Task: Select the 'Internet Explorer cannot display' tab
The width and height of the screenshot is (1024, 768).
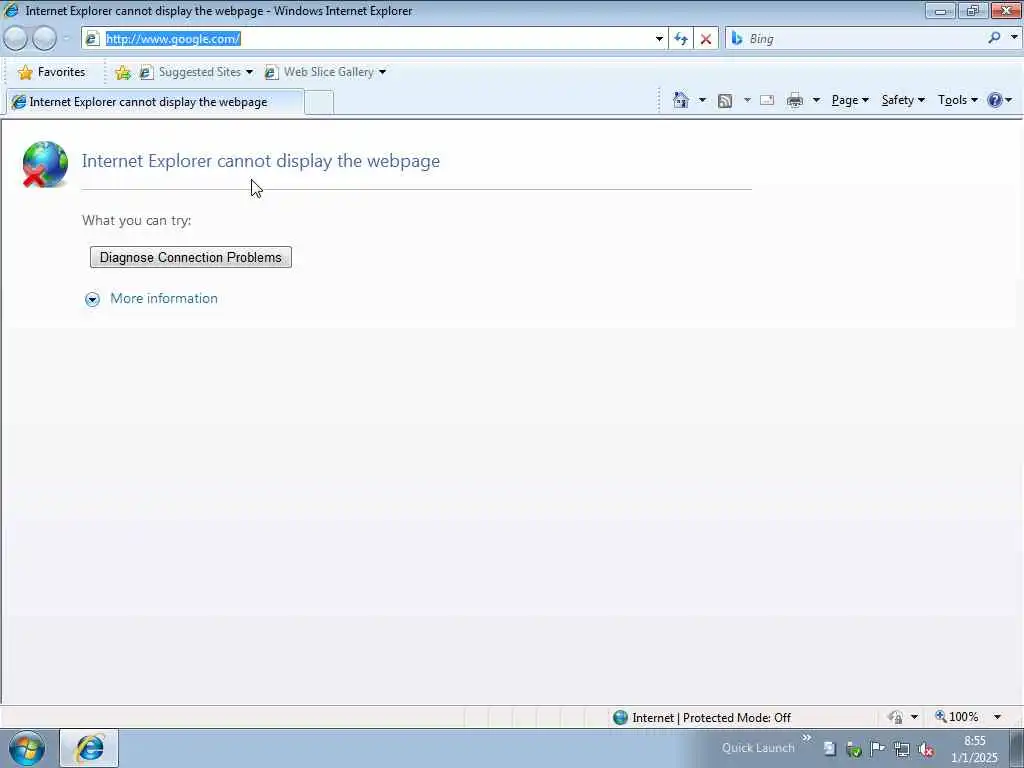Action: (x=154, y=102)
